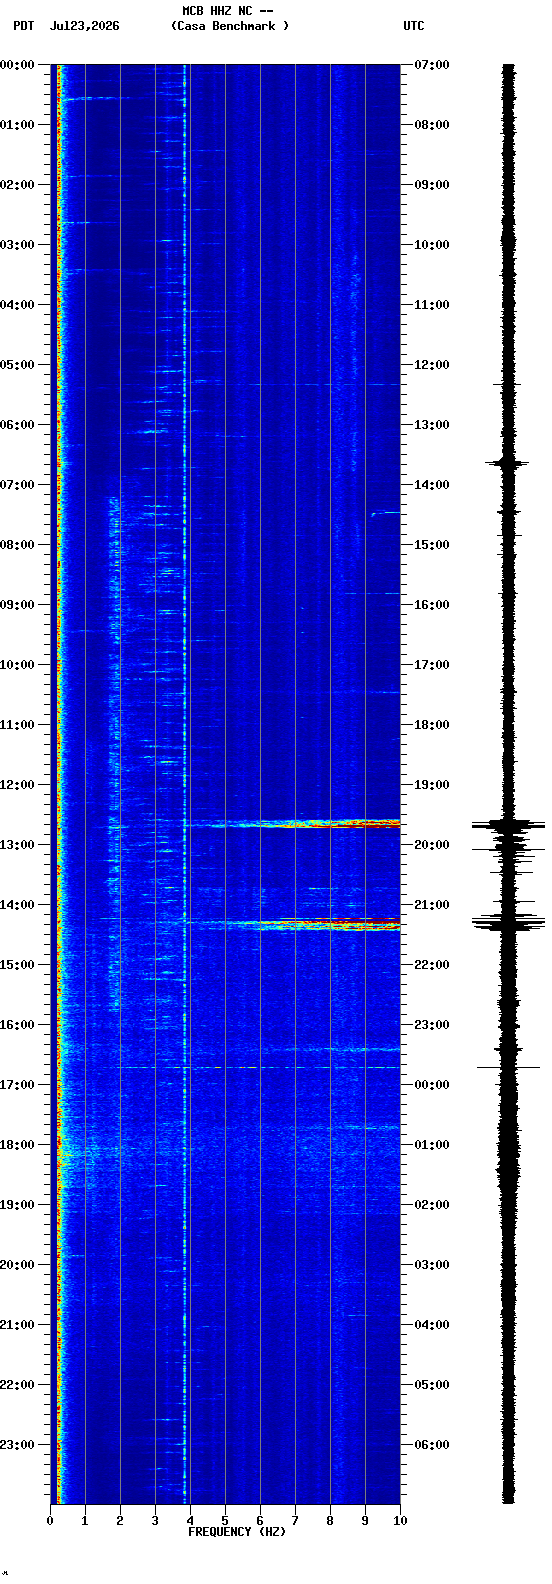Click the MCB HHZ NC station title

coord(228,11)
